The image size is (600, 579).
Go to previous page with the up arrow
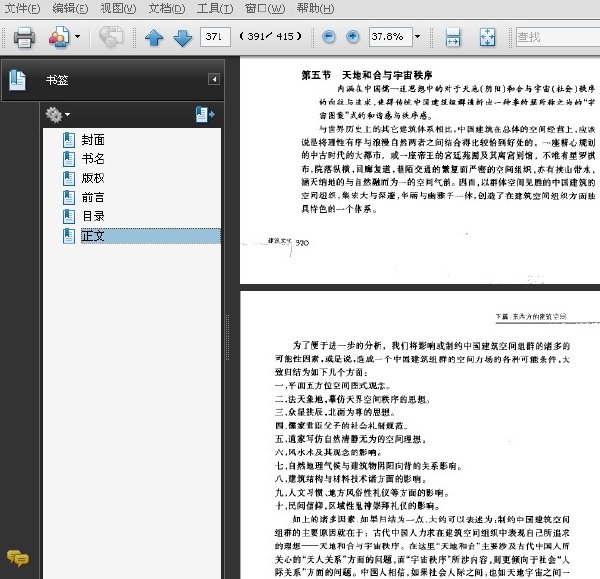[154, 38]
